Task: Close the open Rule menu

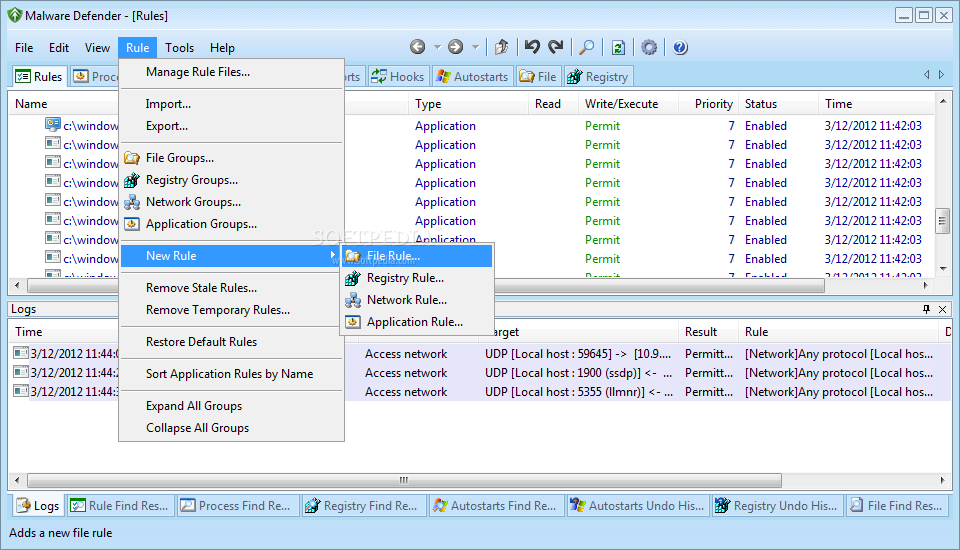Action: point(138,48)
